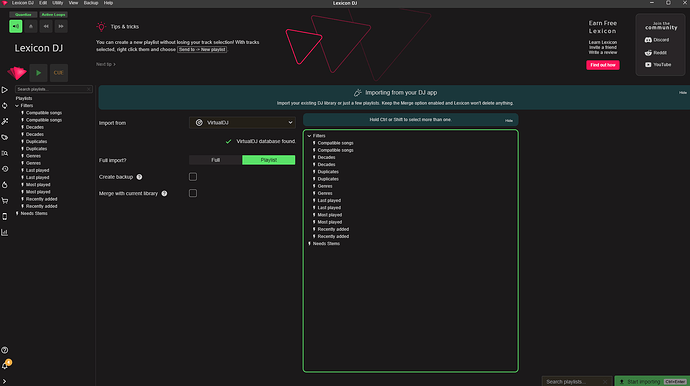This screenshot has height=386, width=690.
Task: Check the Create backup checkbox
Action: (193, 177)
